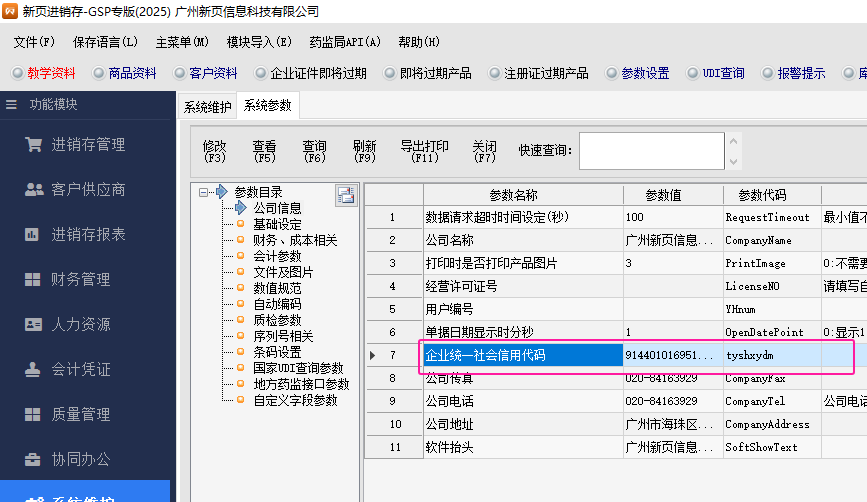Open the 基础设定 tree node
This screenshot has width=867, height=502.
277,224
